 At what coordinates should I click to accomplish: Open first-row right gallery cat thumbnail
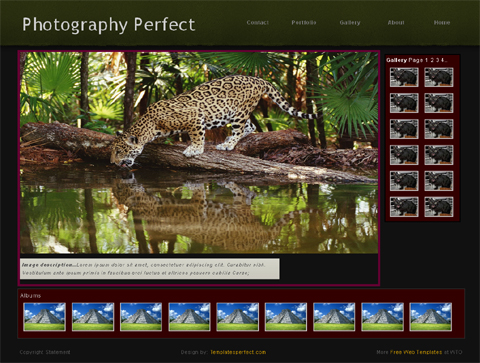(x=439, y=77)
